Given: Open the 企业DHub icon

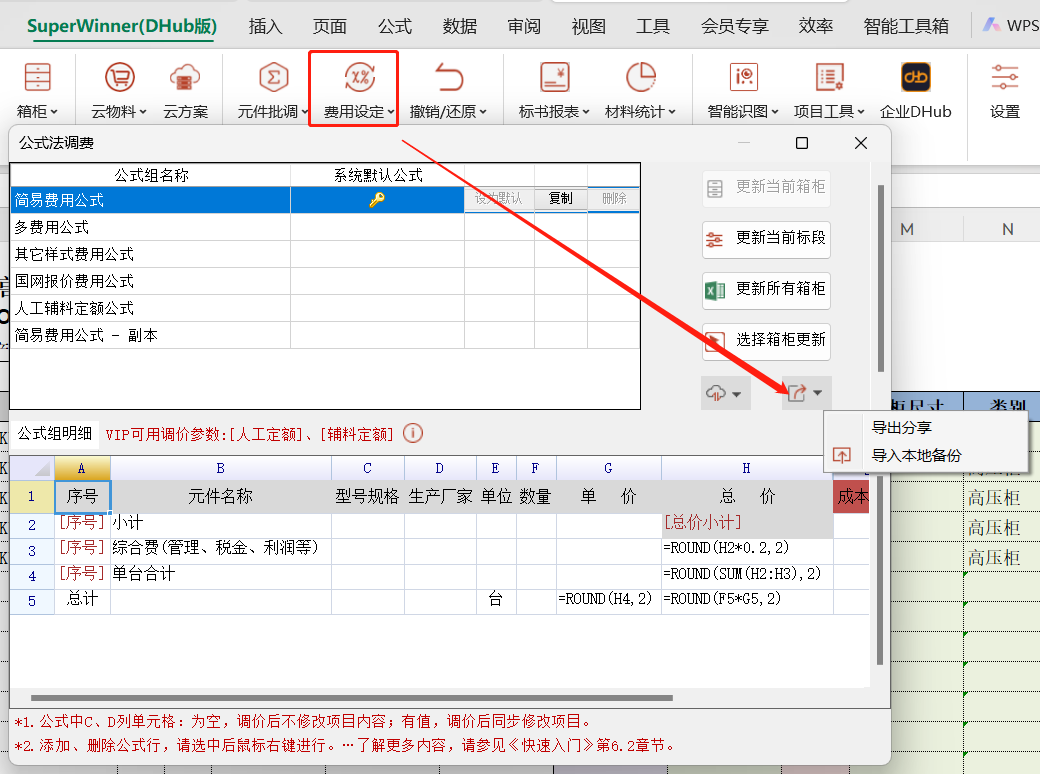Looking at the screenshot, I should (915, 77).
